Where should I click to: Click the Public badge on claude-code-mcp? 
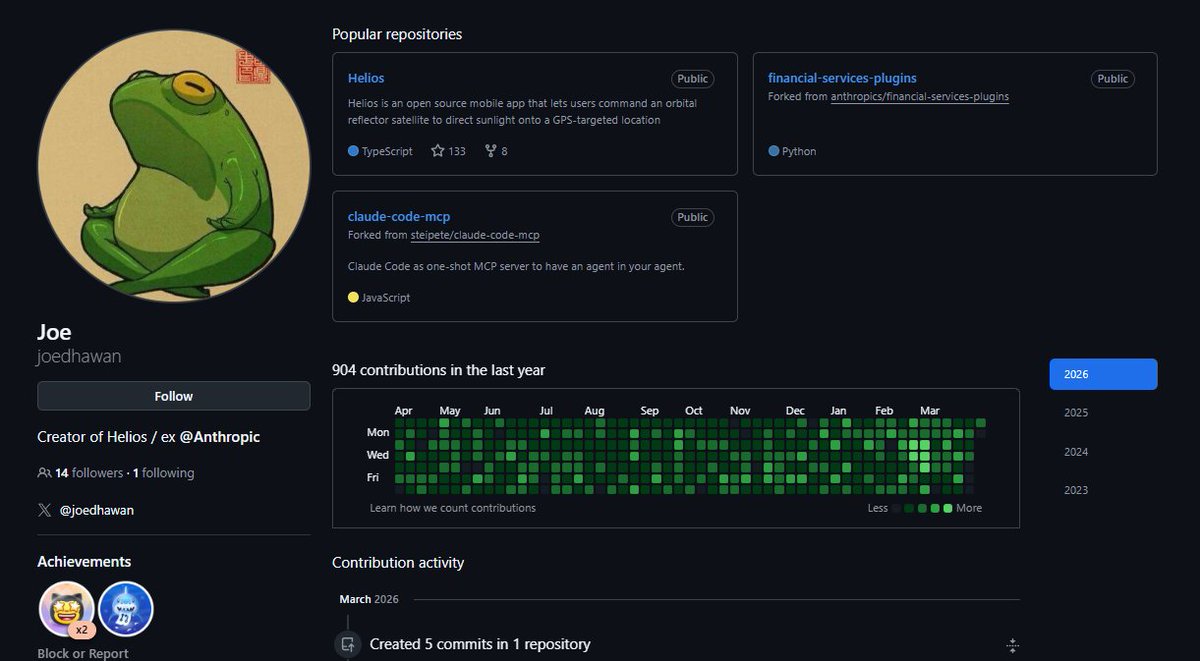(692, 217)
